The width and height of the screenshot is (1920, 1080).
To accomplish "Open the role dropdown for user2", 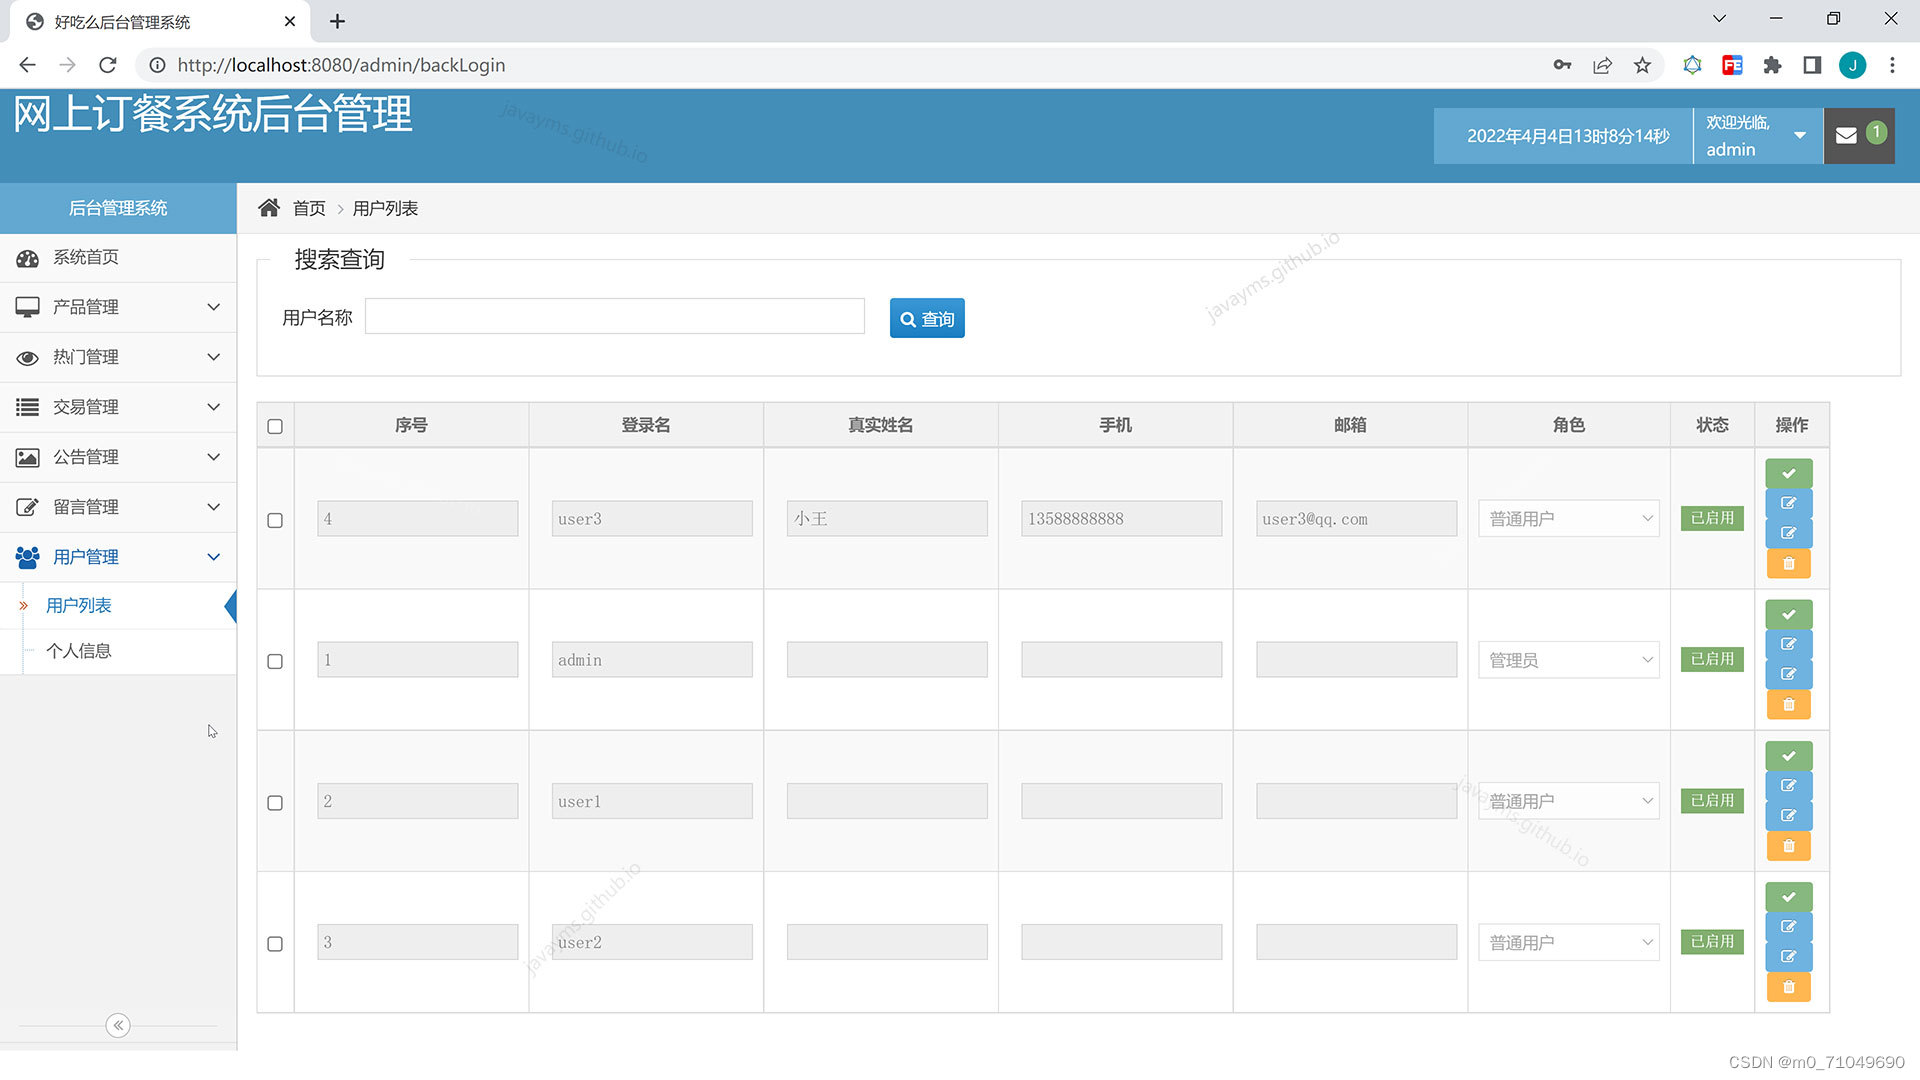I will point(1568,942).
